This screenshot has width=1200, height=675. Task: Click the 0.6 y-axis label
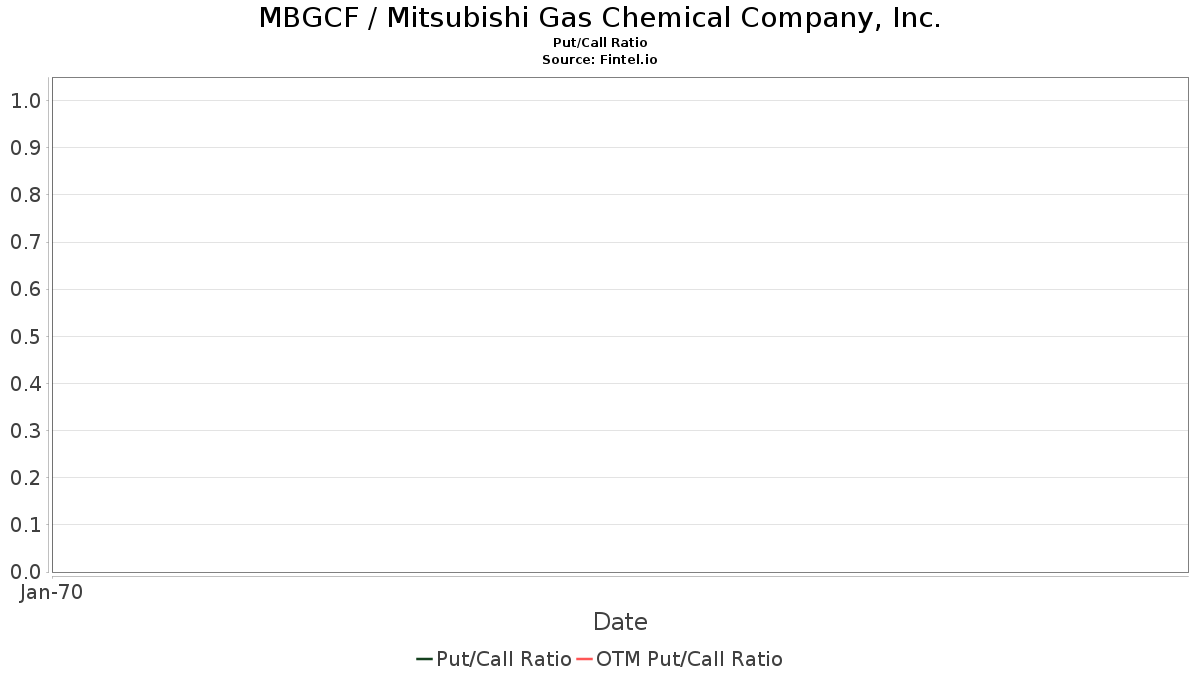click(25, 289)
